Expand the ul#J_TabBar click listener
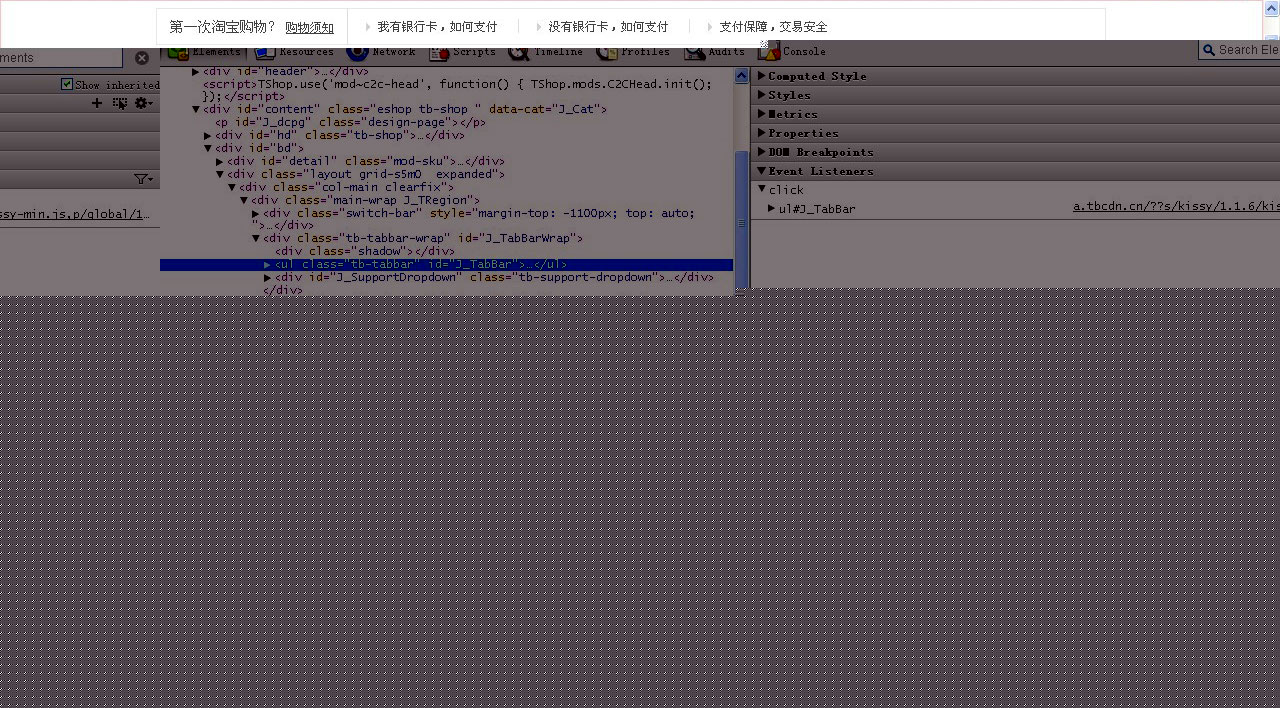Image resolution: width=1280 pixels, height=708 pixels. coord(771,209)
